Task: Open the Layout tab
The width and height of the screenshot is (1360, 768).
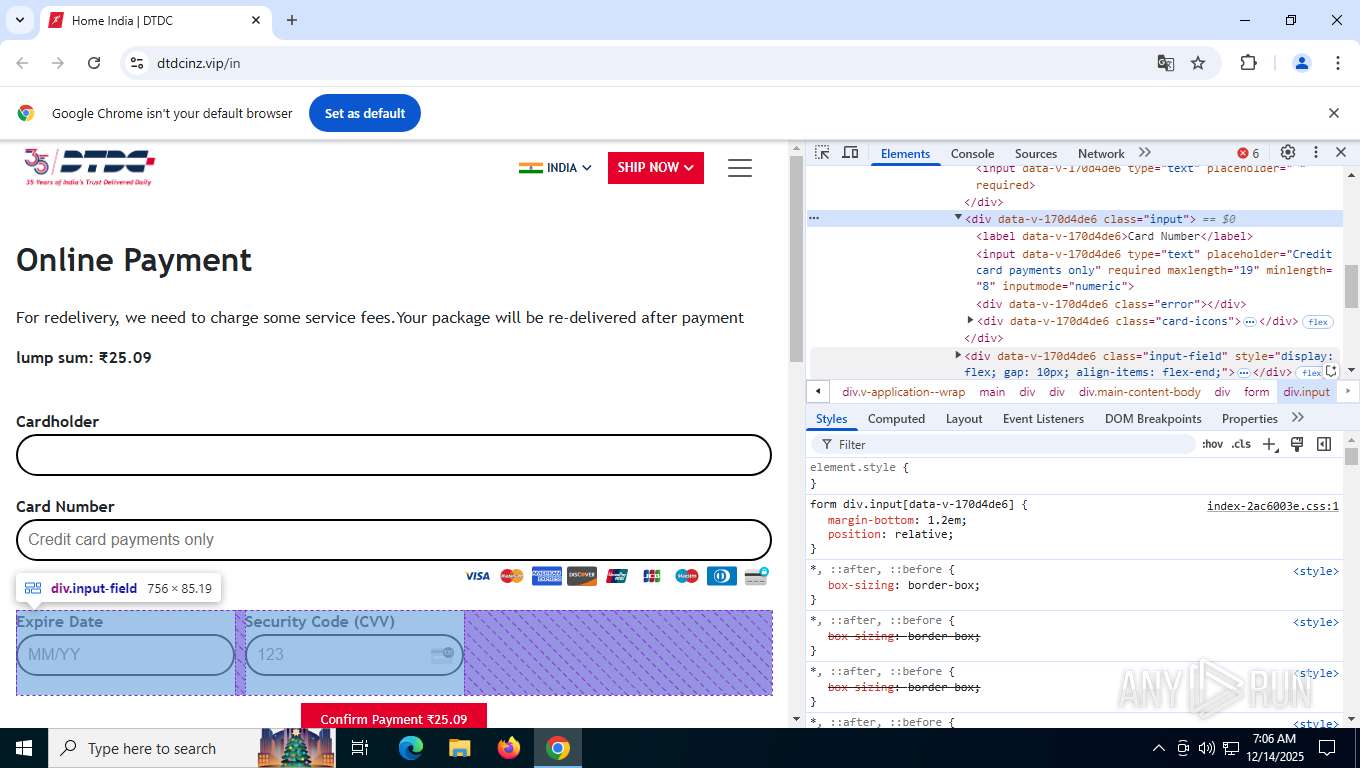Action: pyautogui.click(x=964, y=419)
